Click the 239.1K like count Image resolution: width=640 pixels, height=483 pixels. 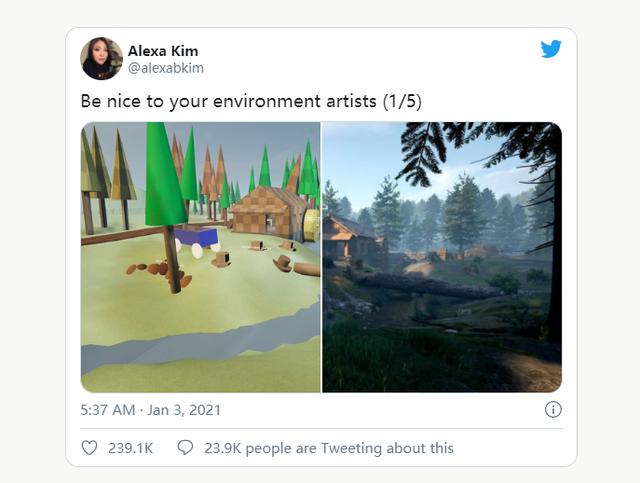[130, 448]
